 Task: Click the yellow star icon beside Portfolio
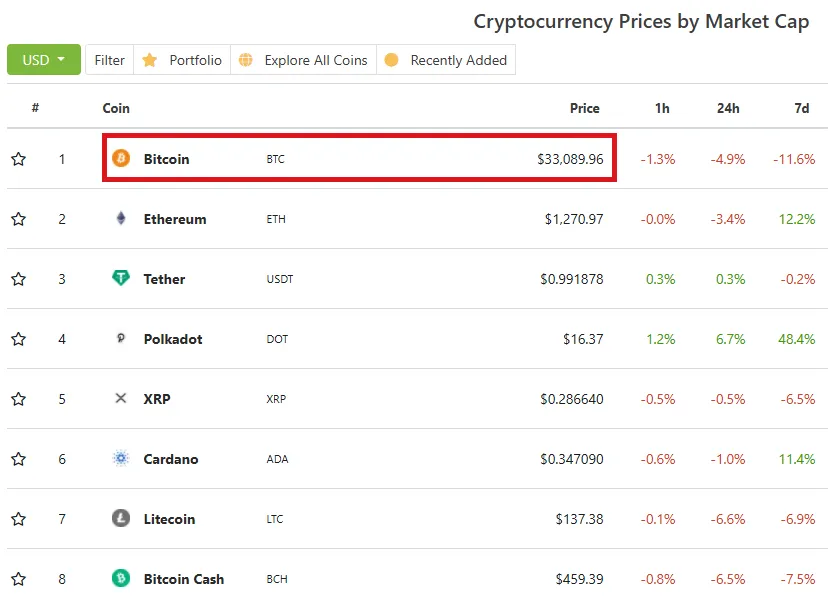[149, 60]
